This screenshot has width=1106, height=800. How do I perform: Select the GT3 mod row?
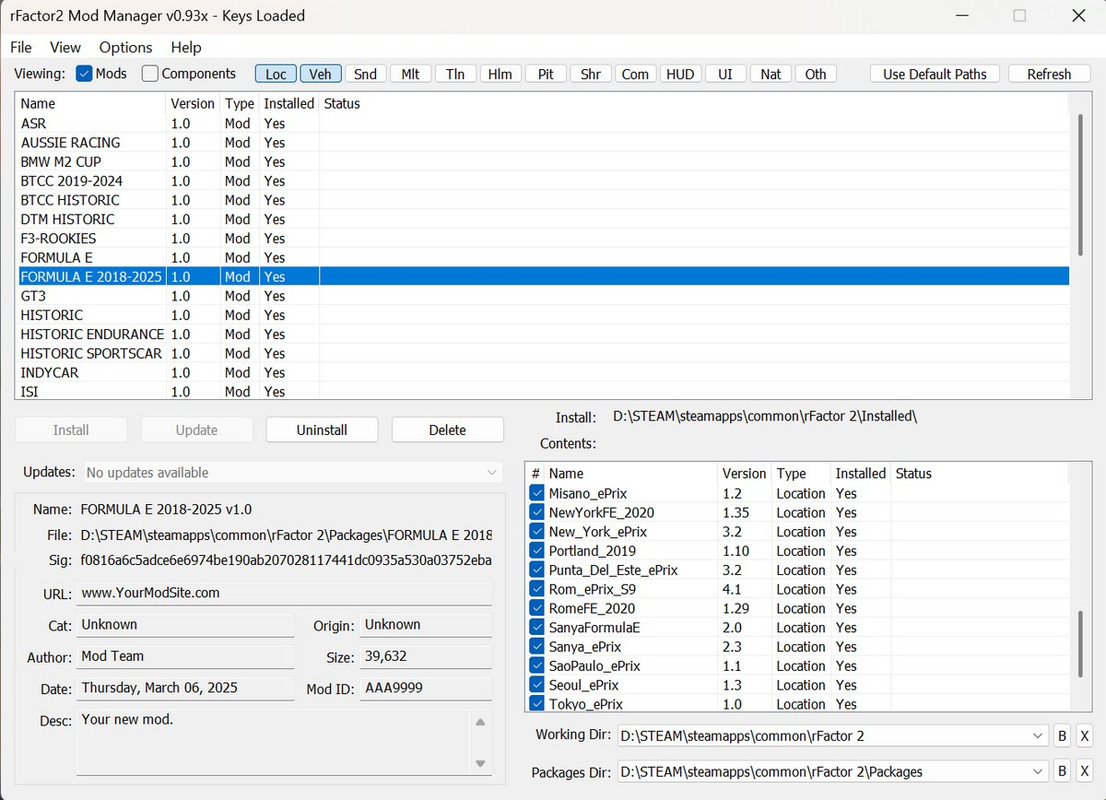click(543, 296)
